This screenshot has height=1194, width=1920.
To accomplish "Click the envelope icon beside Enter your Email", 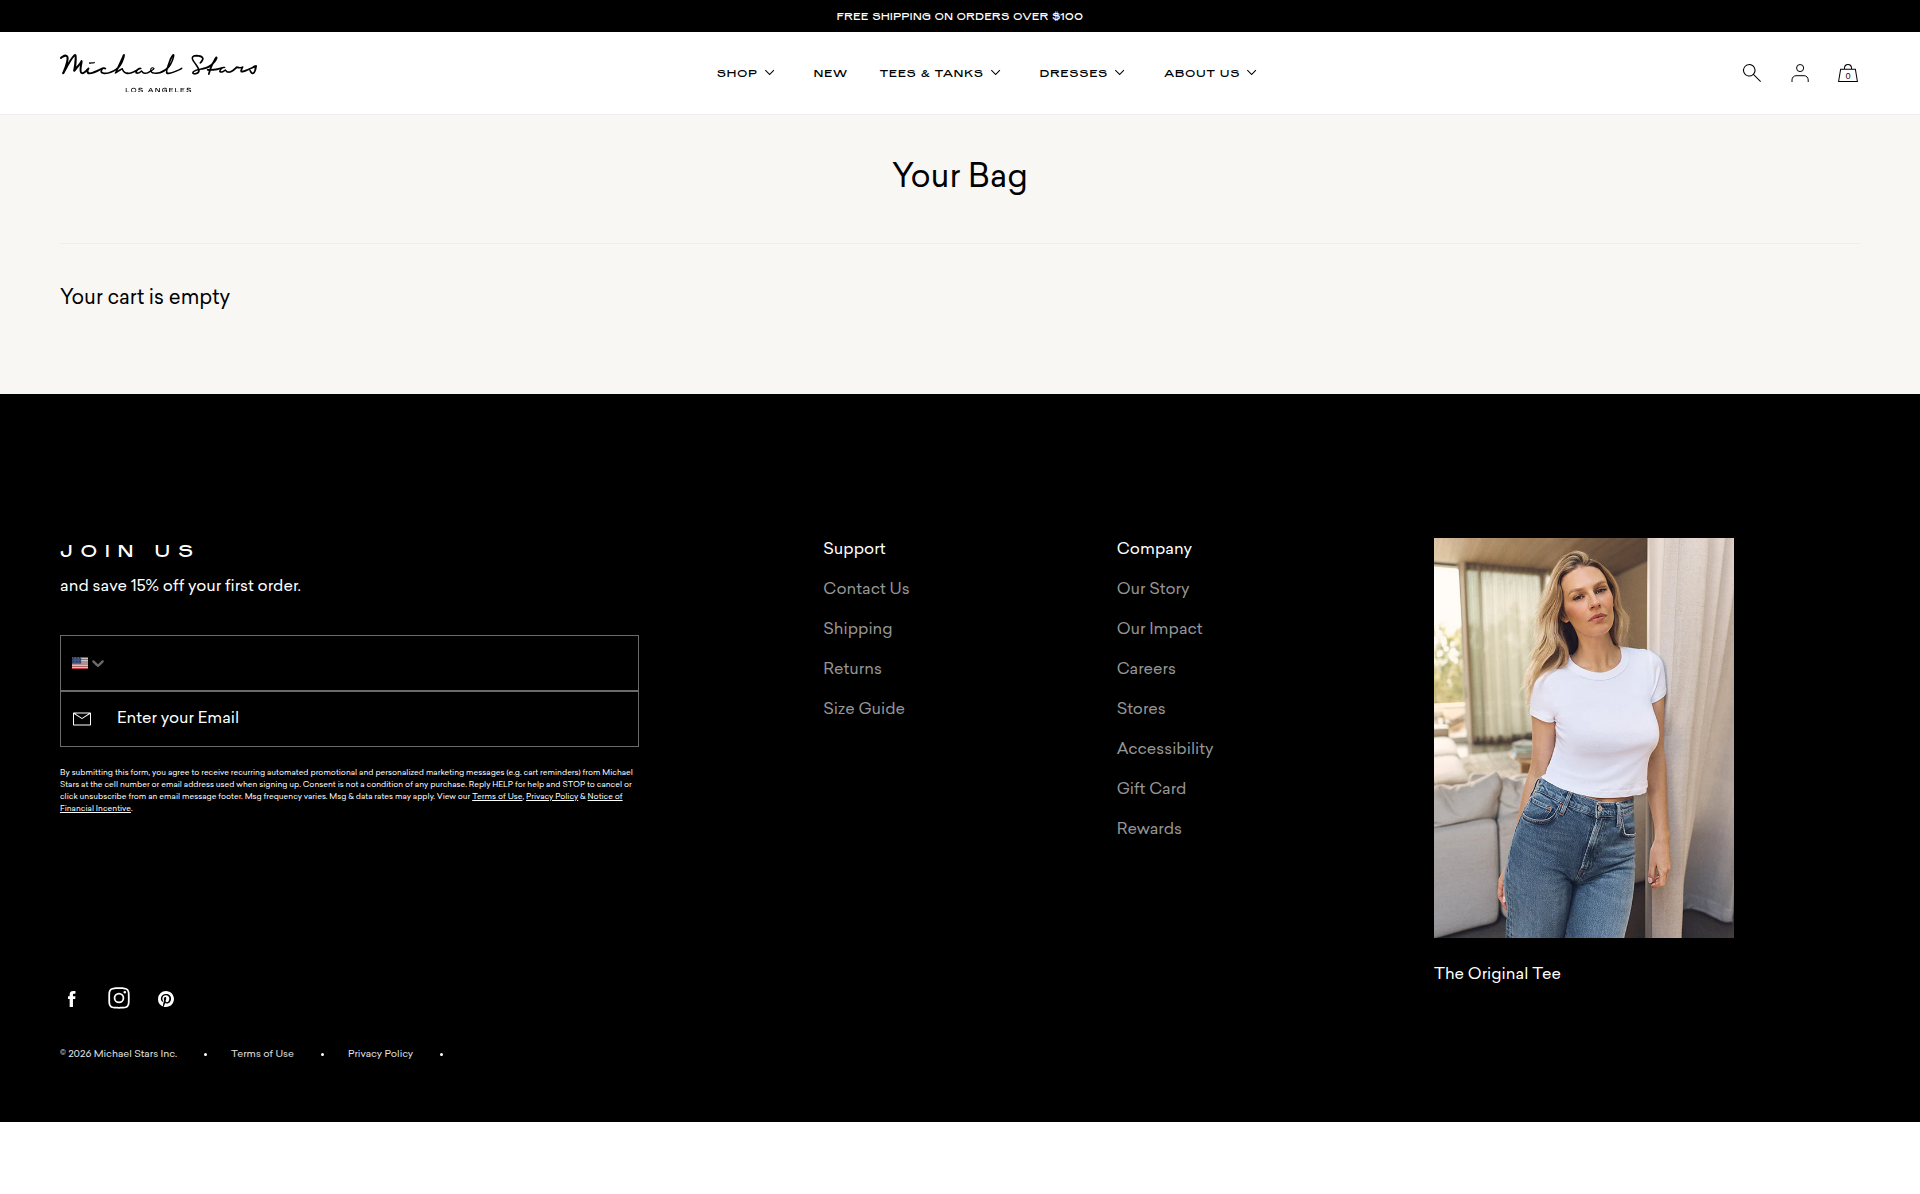I will tap(82, 718).
